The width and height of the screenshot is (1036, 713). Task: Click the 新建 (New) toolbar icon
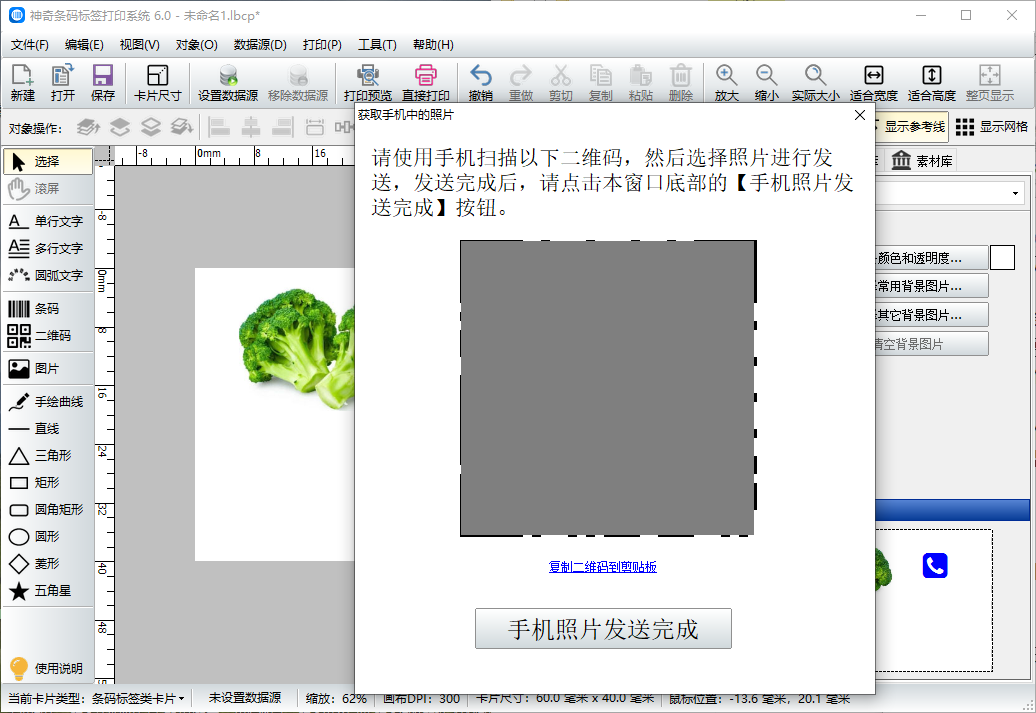[x=22, y=83]
